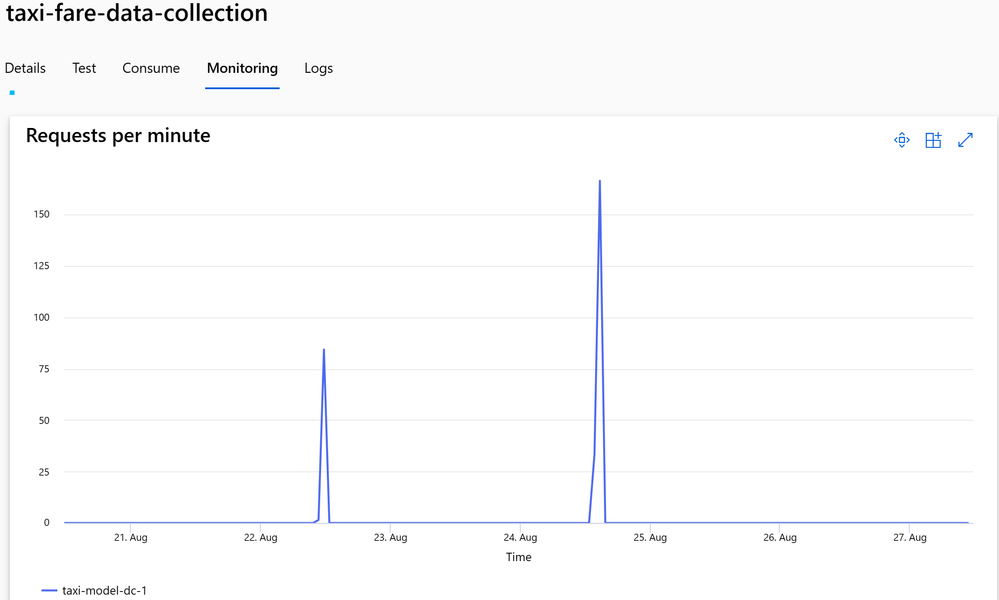Click the small blue square under Details
999x600 pixels.
tap(12, 93)
